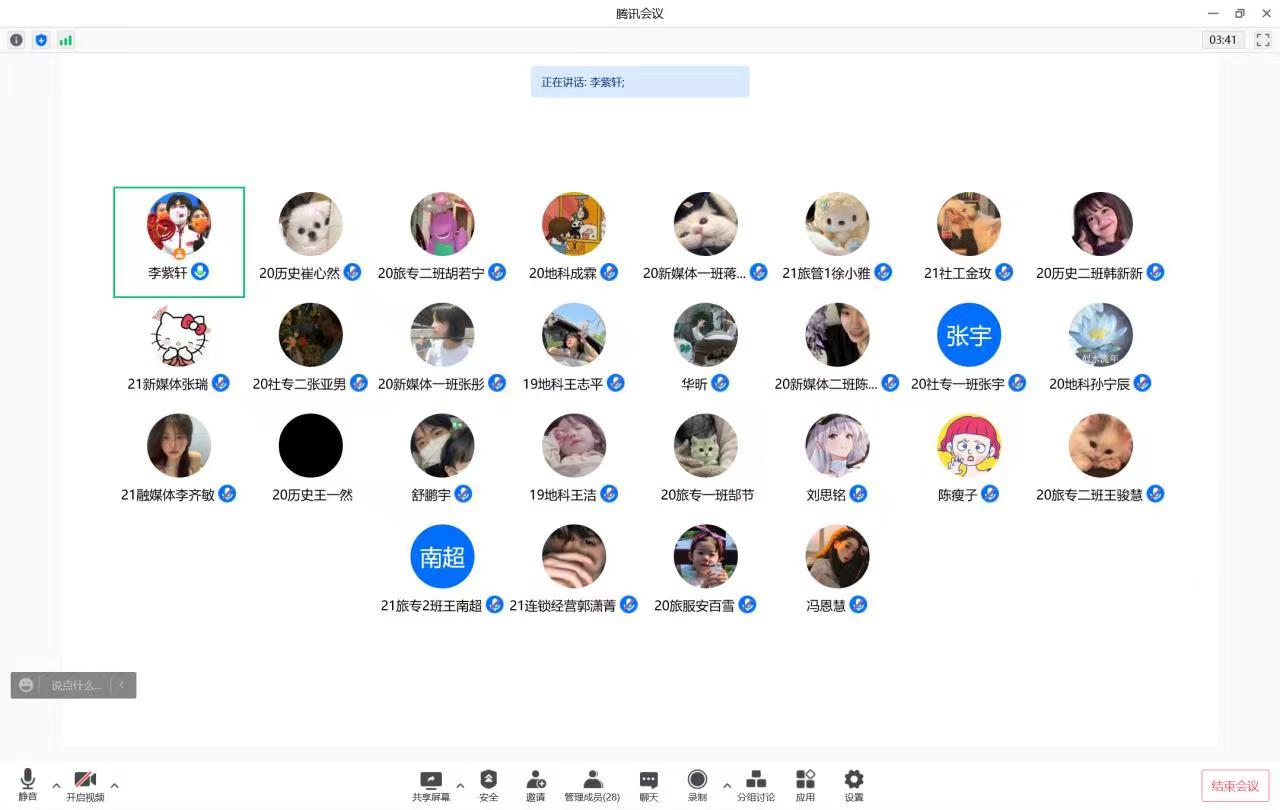This screenshot has width=1280, height=810.
Task: Mute the microphone with 静音
Action: (28, 784)
